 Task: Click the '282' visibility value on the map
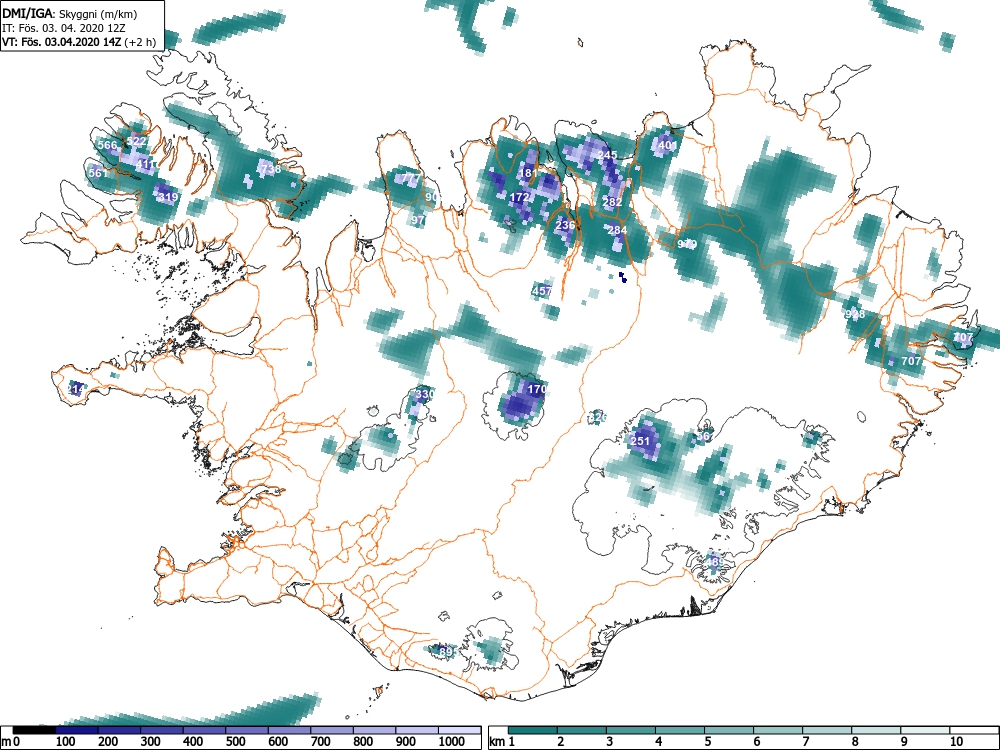click(x=612, y=202)
